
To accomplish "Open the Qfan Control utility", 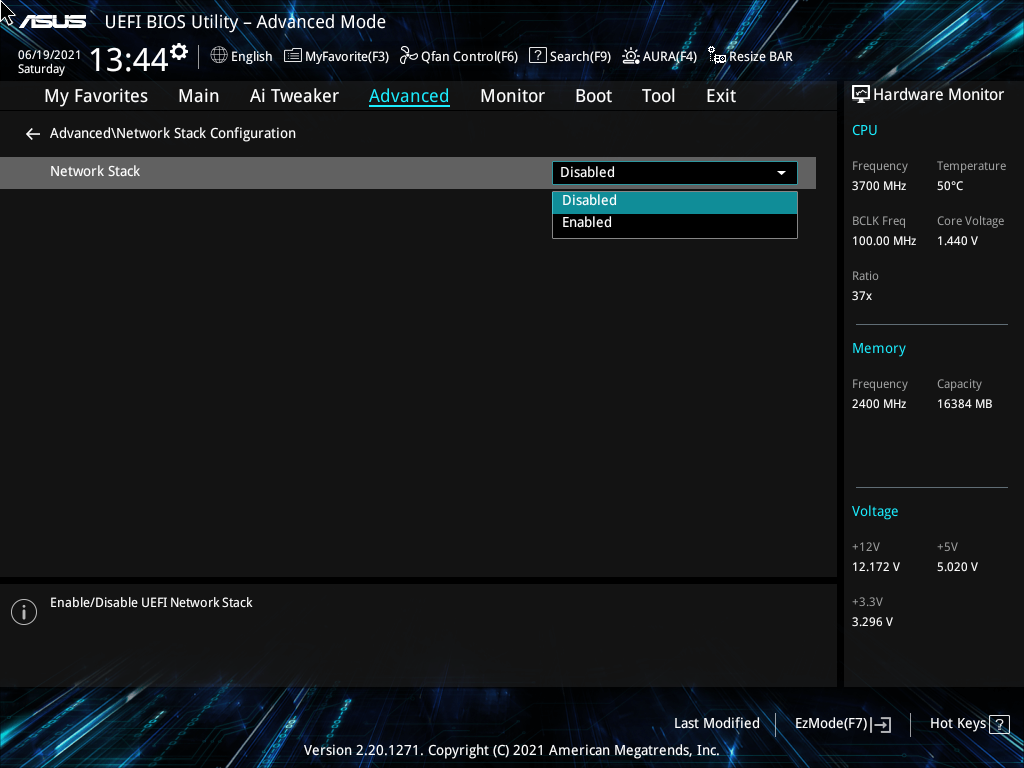I will coord(458,56).
